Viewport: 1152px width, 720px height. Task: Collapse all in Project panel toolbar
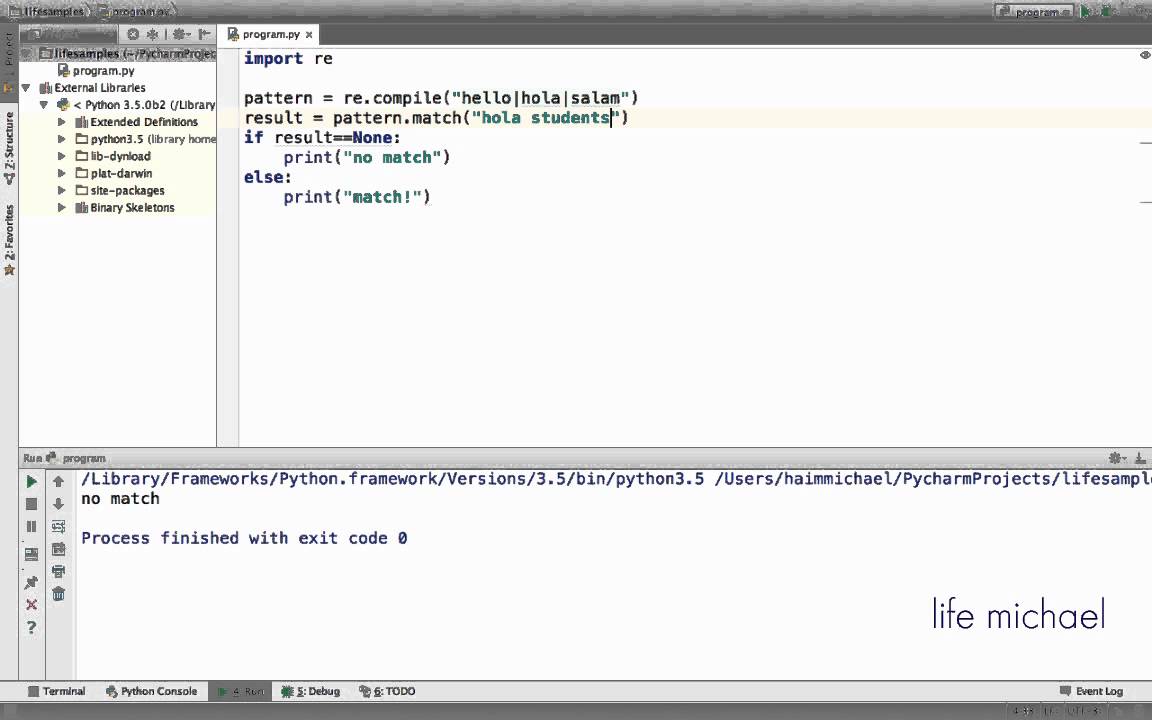click(152, 34)
